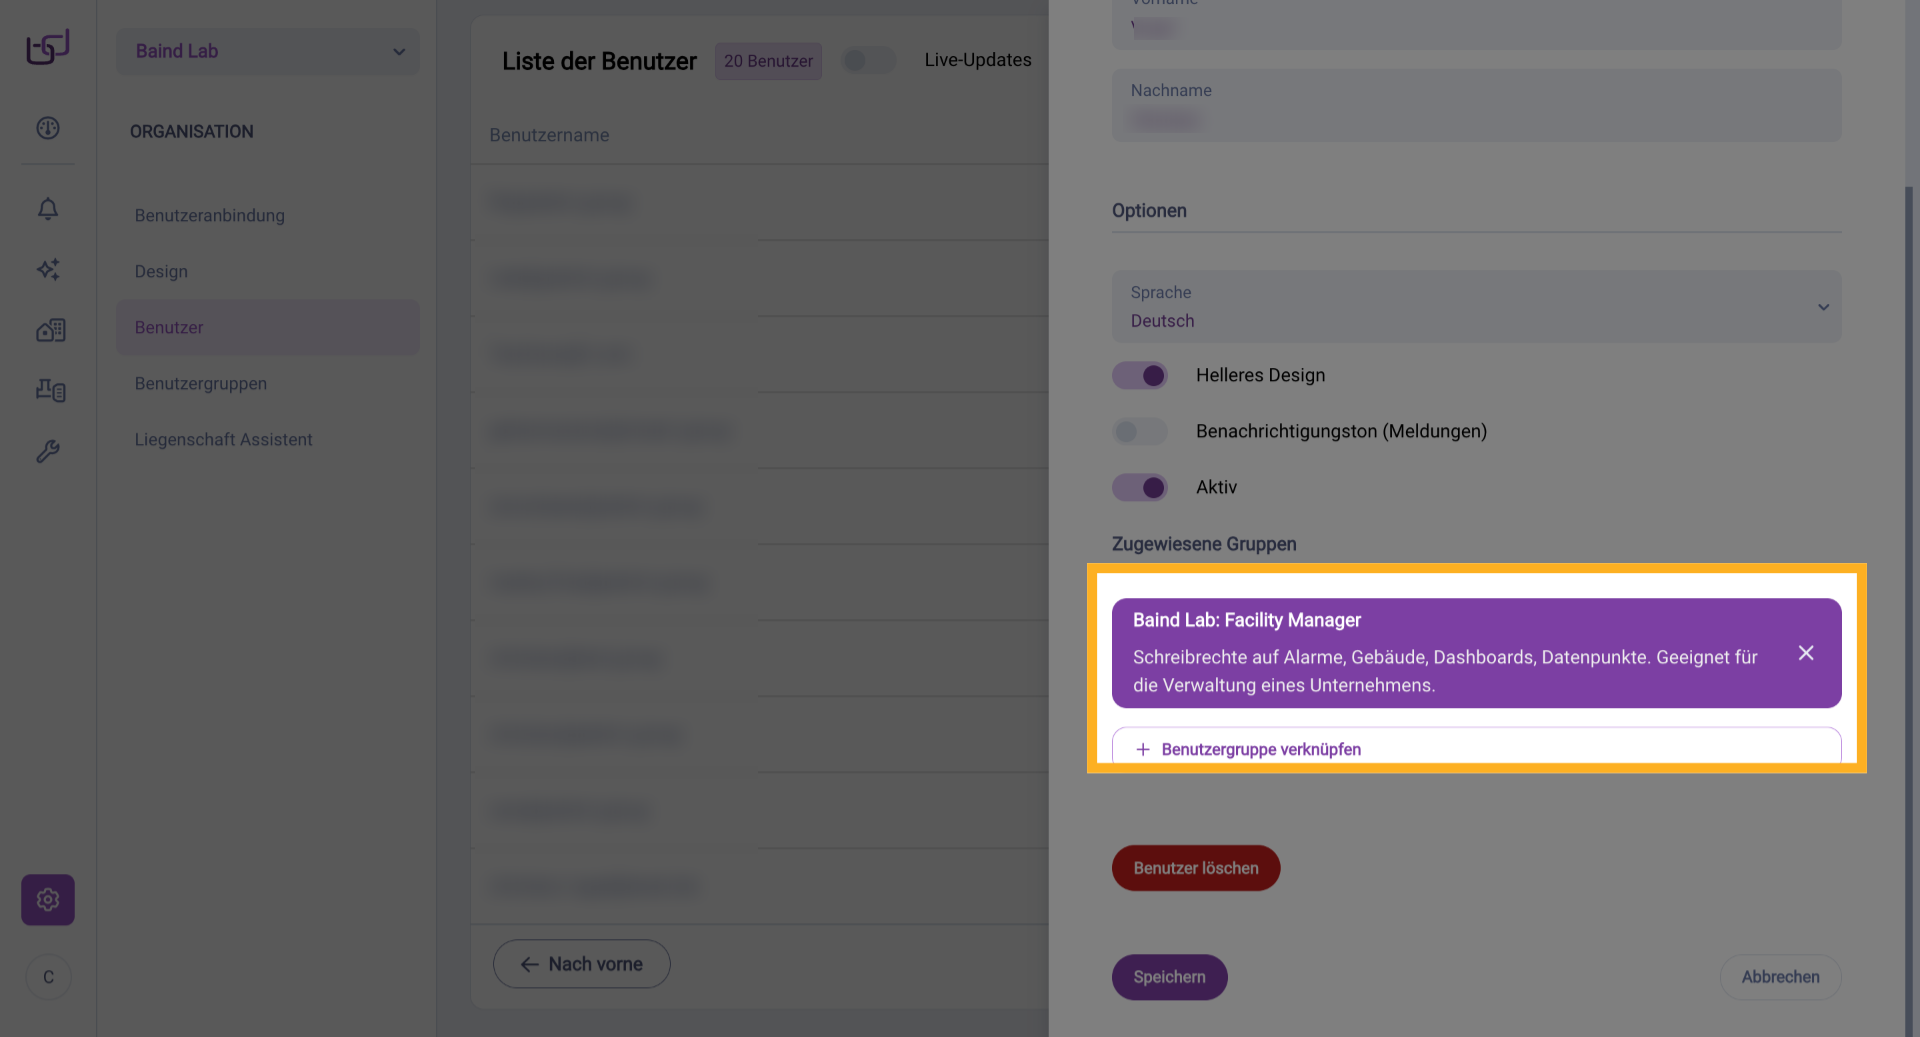Enable Benachrichtigungston (Meldungen) switch
The image size is (1920, 1037).
(1140, 431)
